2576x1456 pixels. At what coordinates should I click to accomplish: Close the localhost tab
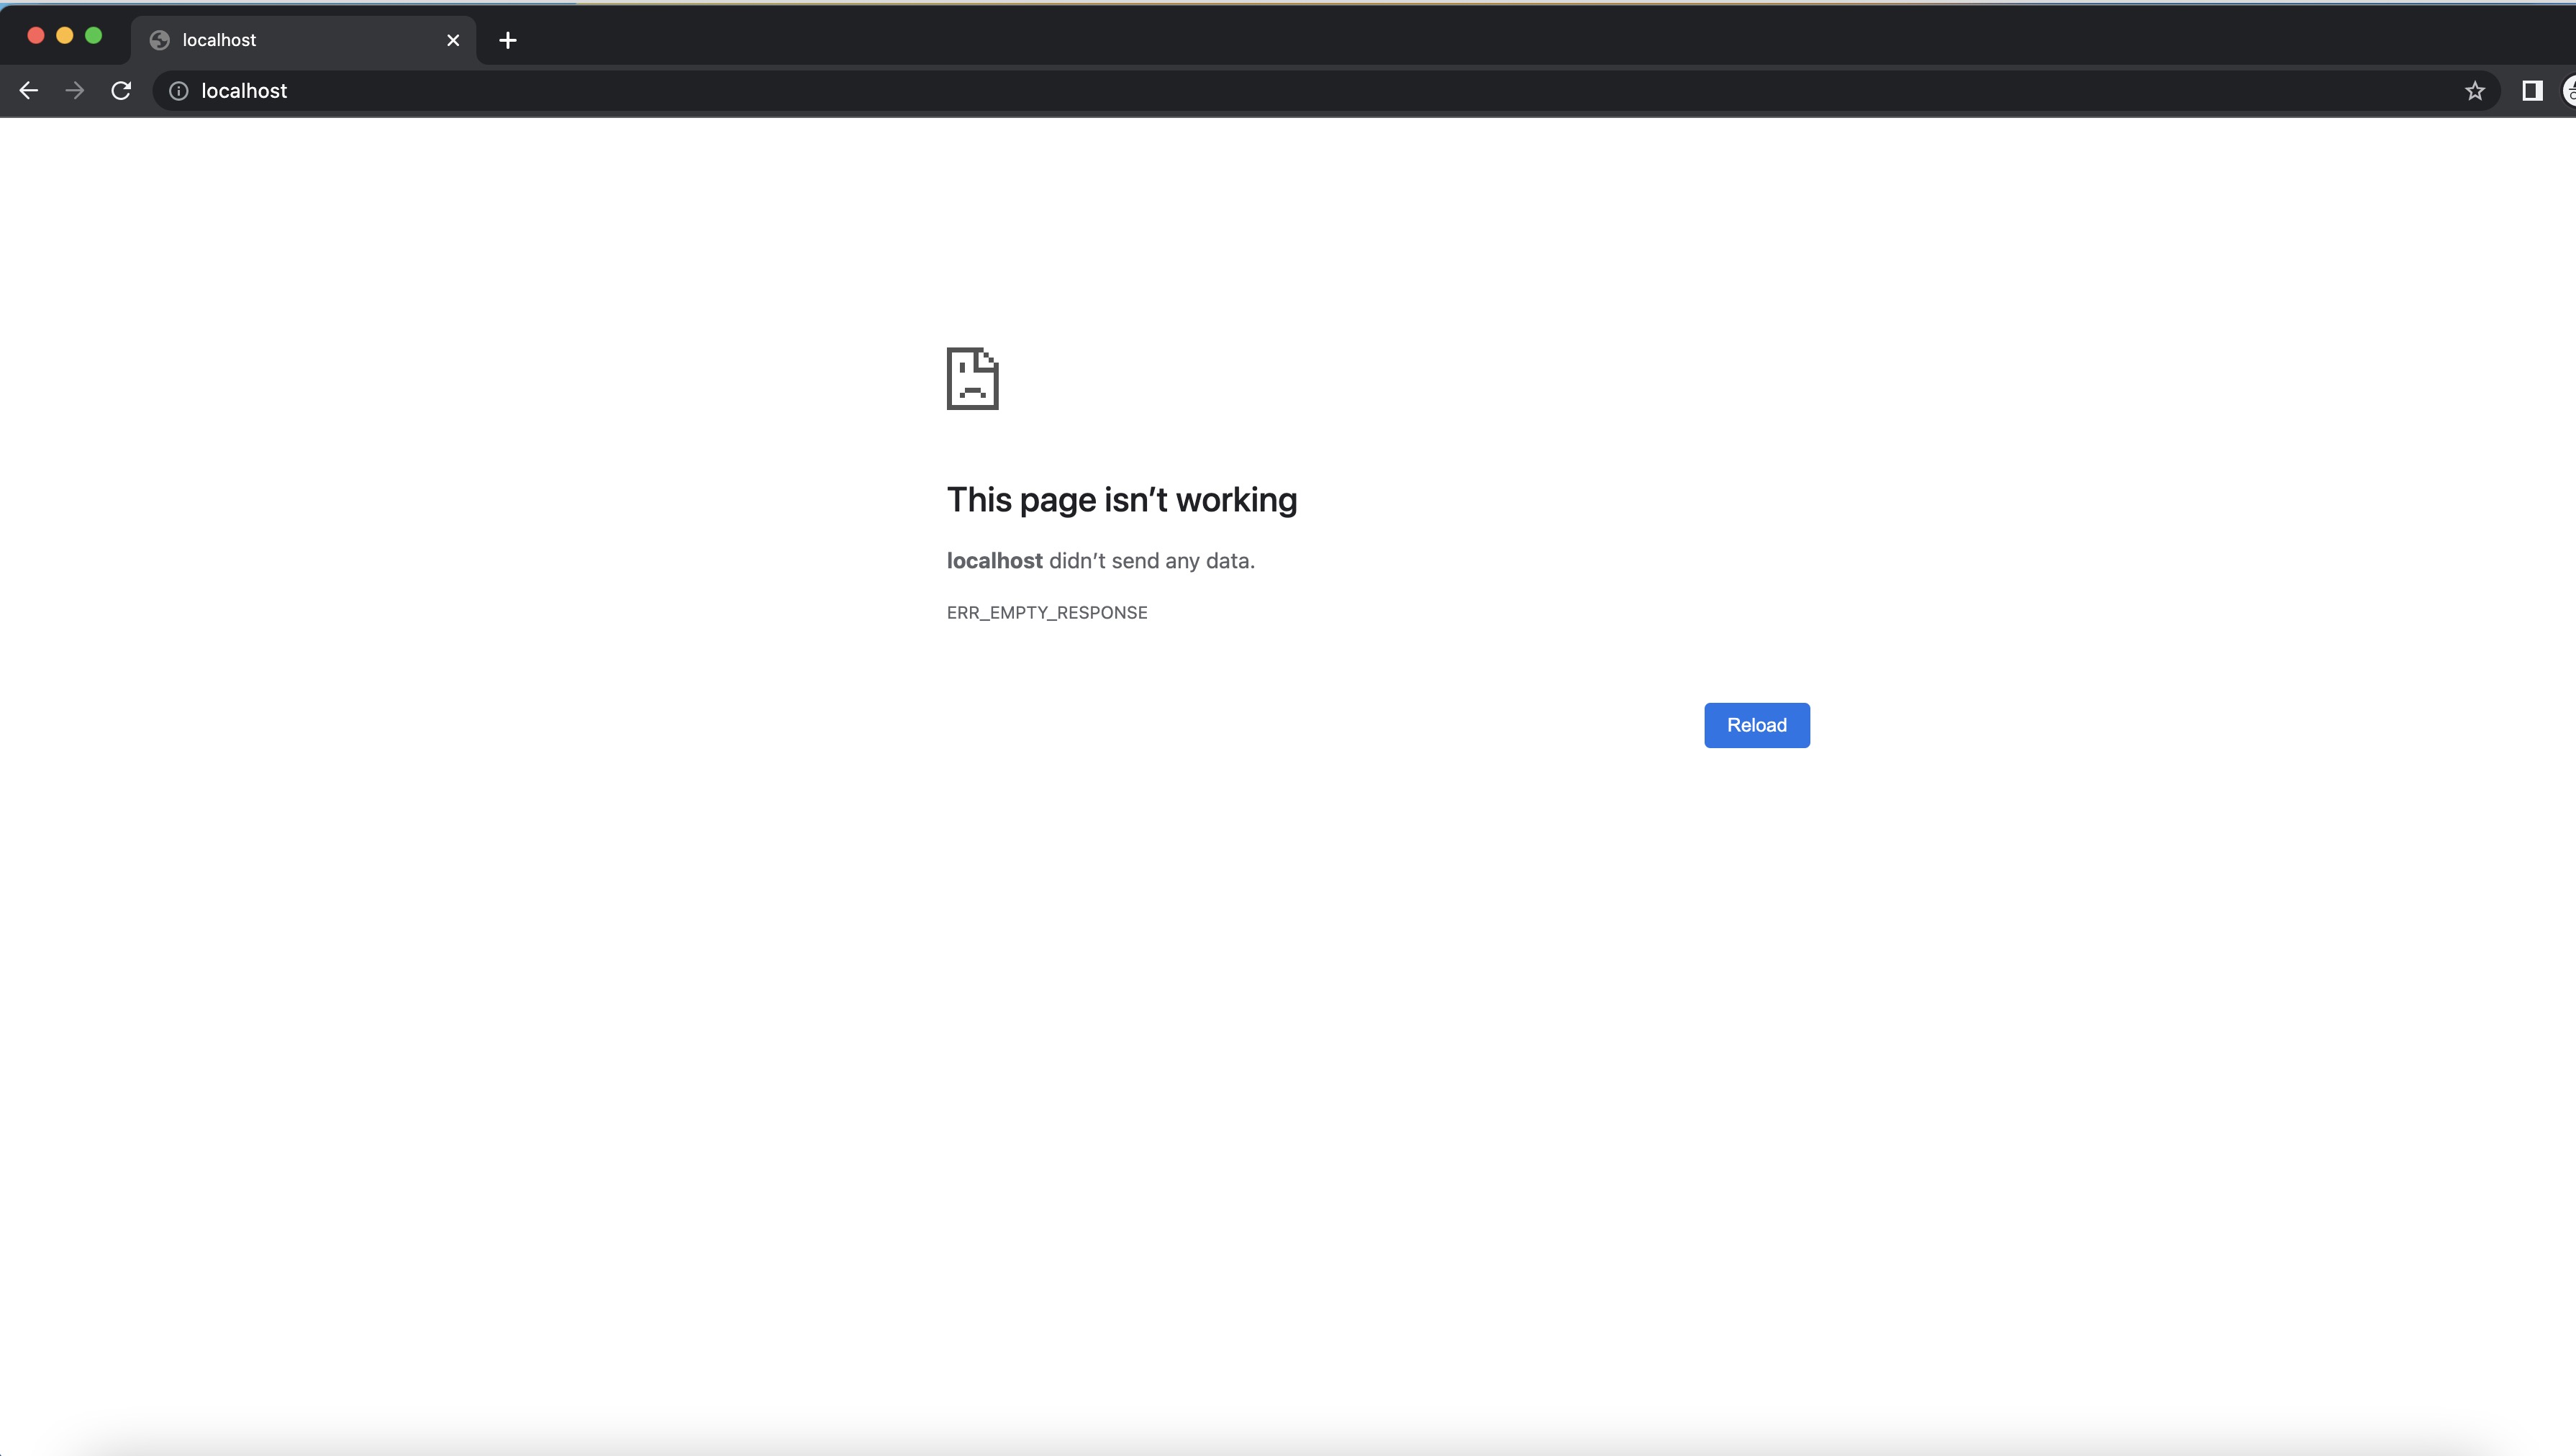[x=453, y=41]
